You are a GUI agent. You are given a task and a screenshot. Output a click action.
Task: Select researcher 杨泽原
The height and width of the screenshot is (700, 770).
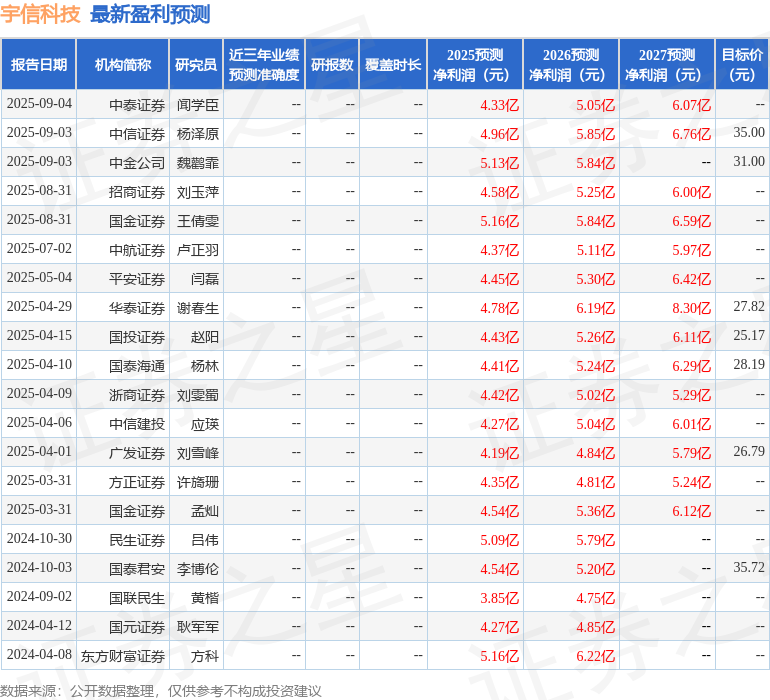198,134
